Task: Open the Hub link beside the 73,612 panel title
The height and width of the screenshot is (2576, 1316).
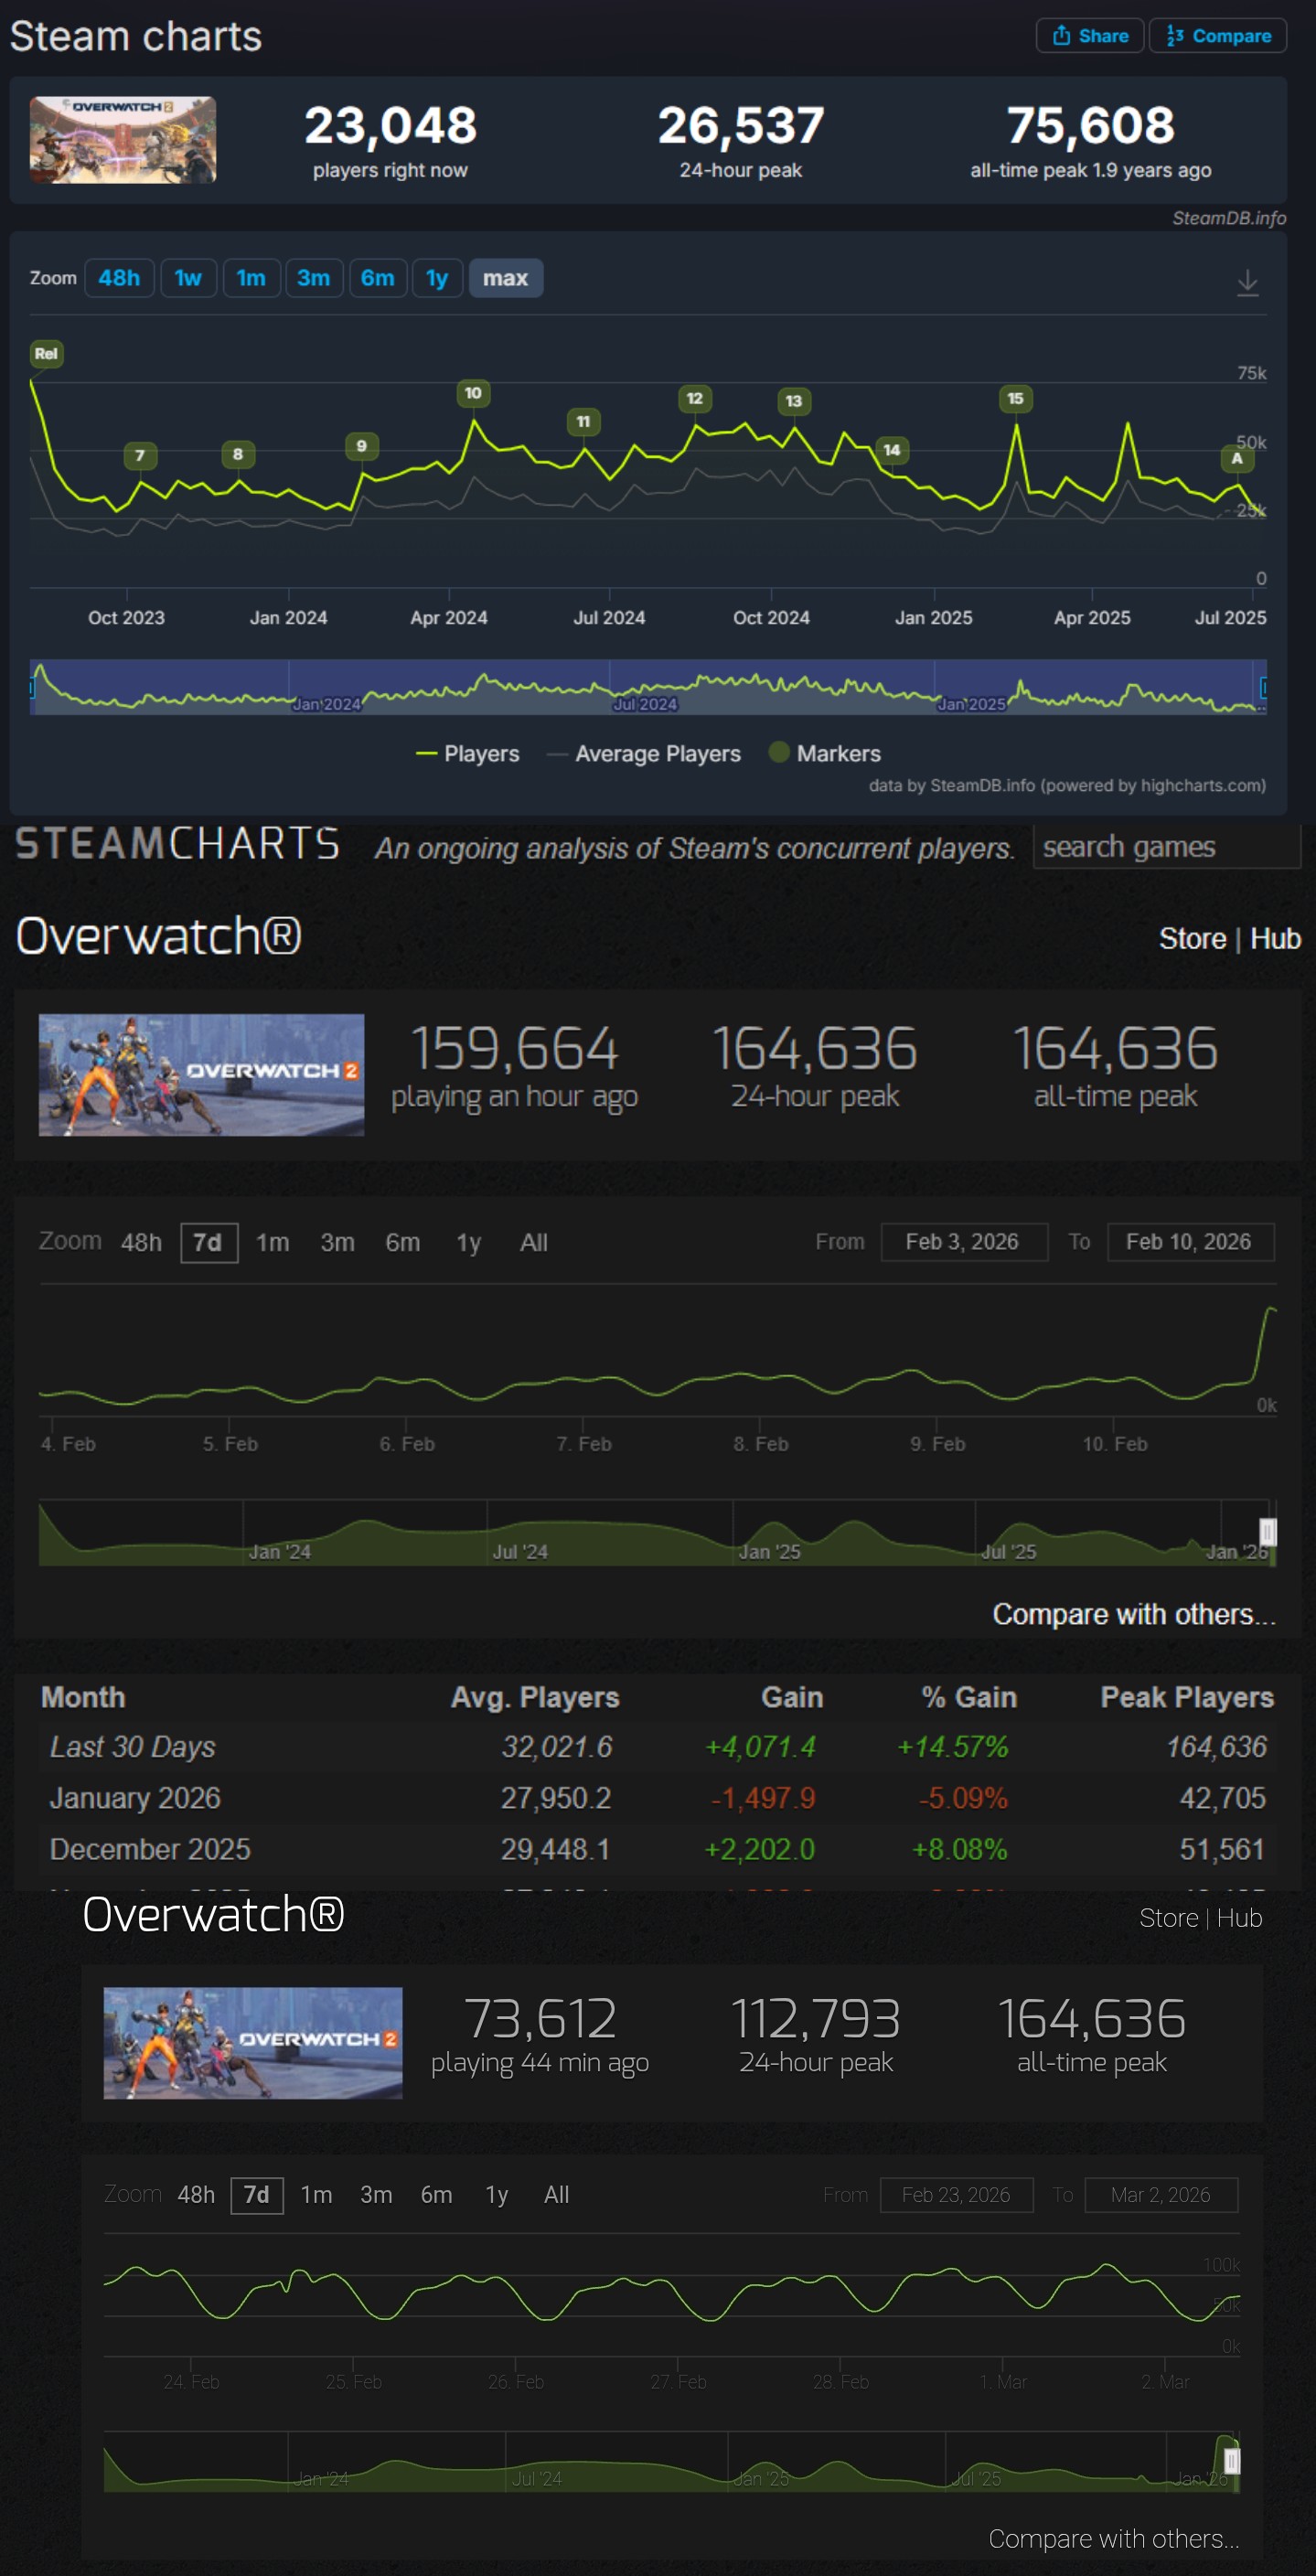Action: point(1239,1918)
